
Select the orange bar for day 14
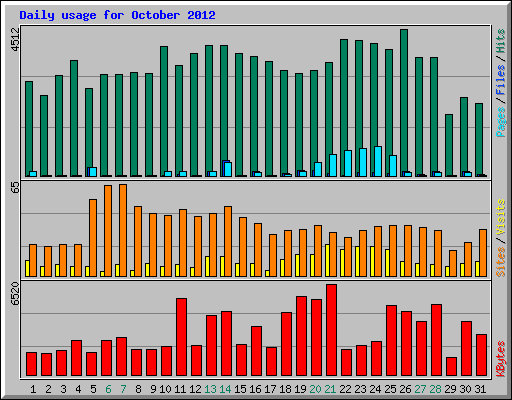click(x=228, y=241)
